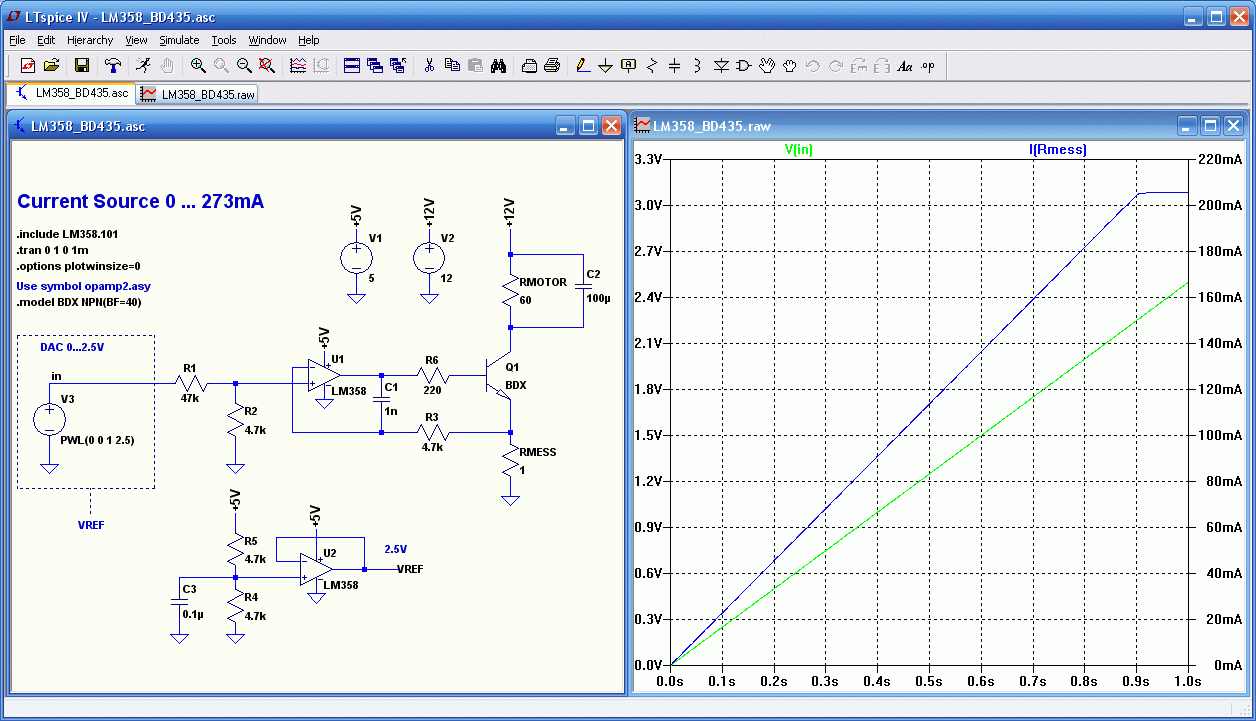This screenshot has width=1256, height=721.
Task: Click the 3.3V left axis label
Action: (x=650, y=159)
